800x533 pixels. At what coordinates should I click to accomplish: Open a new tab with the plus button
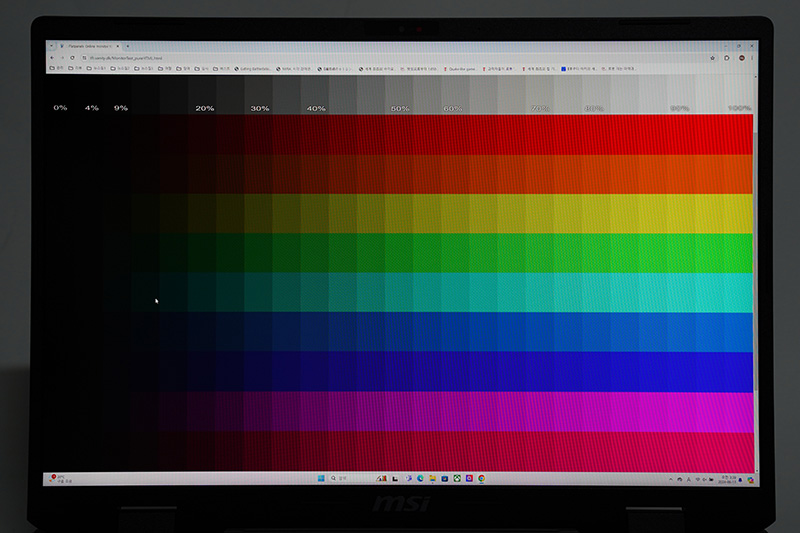127,46
